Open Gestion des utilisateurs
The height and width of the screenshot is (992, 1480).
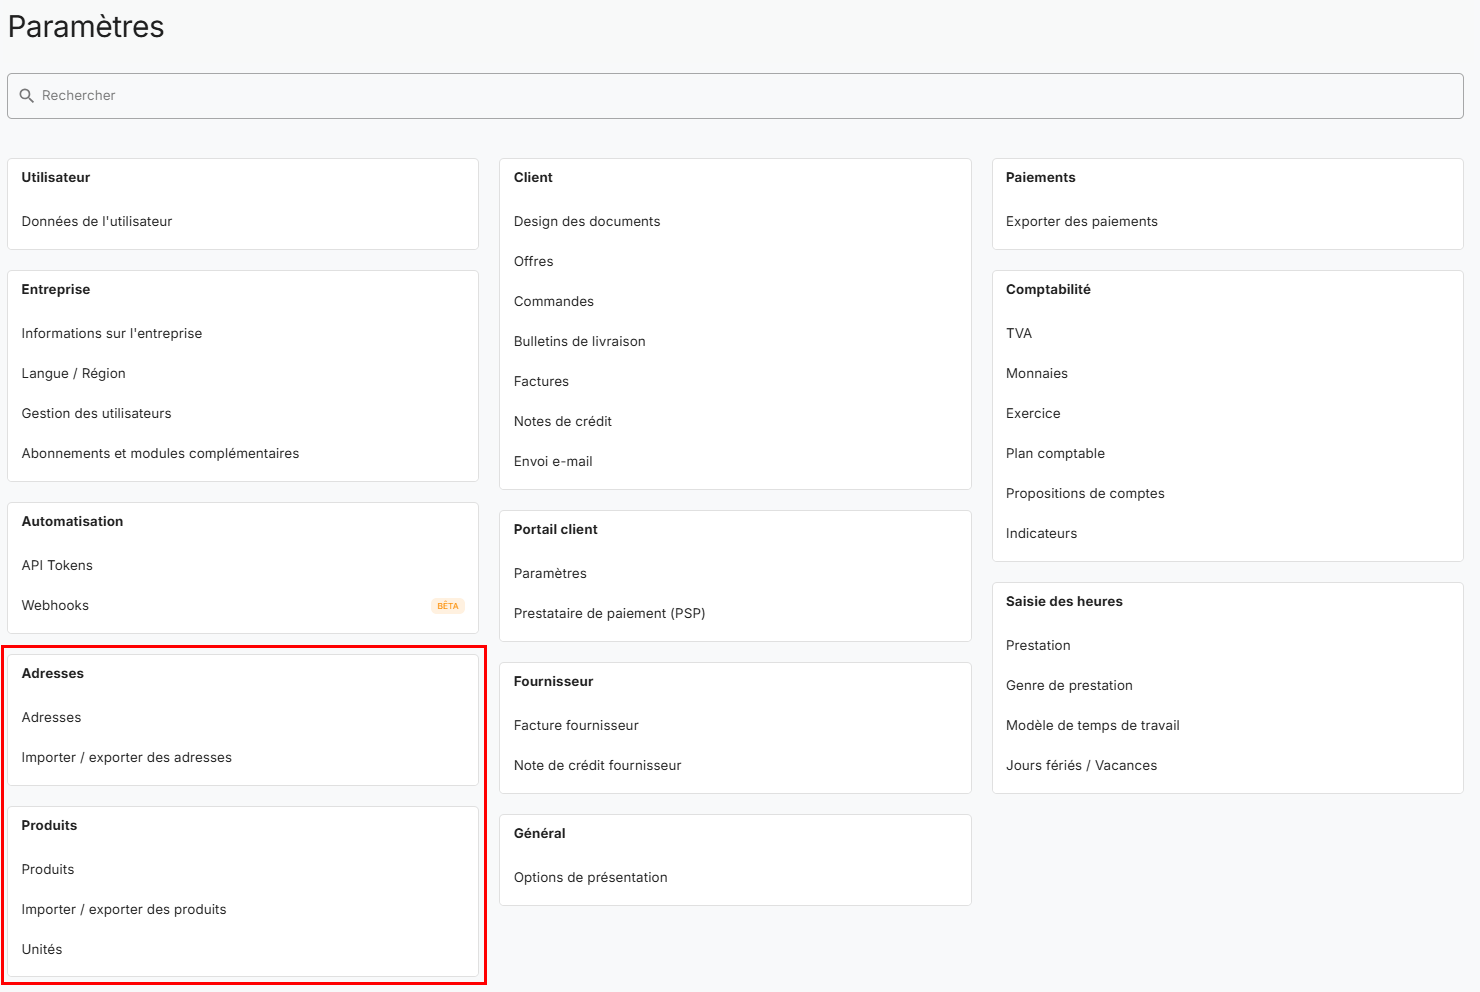[97, 414]
